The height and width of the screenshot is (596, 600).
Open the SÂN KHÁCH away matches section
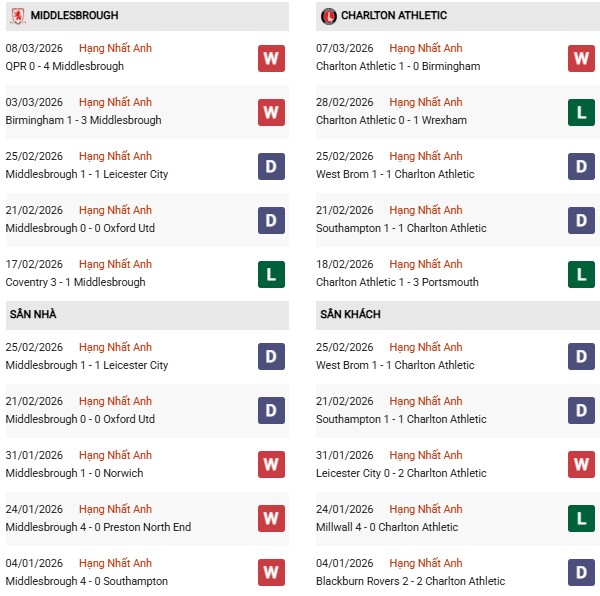pos(350,314)
